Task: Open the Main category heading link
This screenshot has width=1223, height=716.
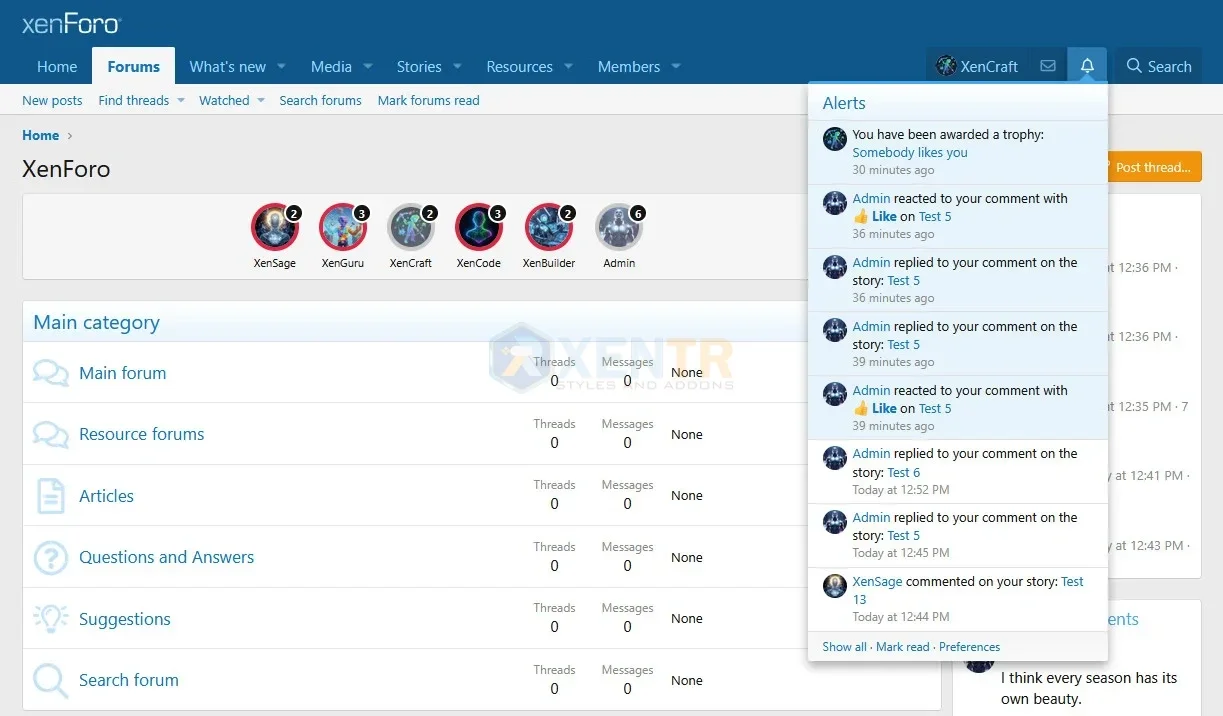Action: (x=96, y=322)
